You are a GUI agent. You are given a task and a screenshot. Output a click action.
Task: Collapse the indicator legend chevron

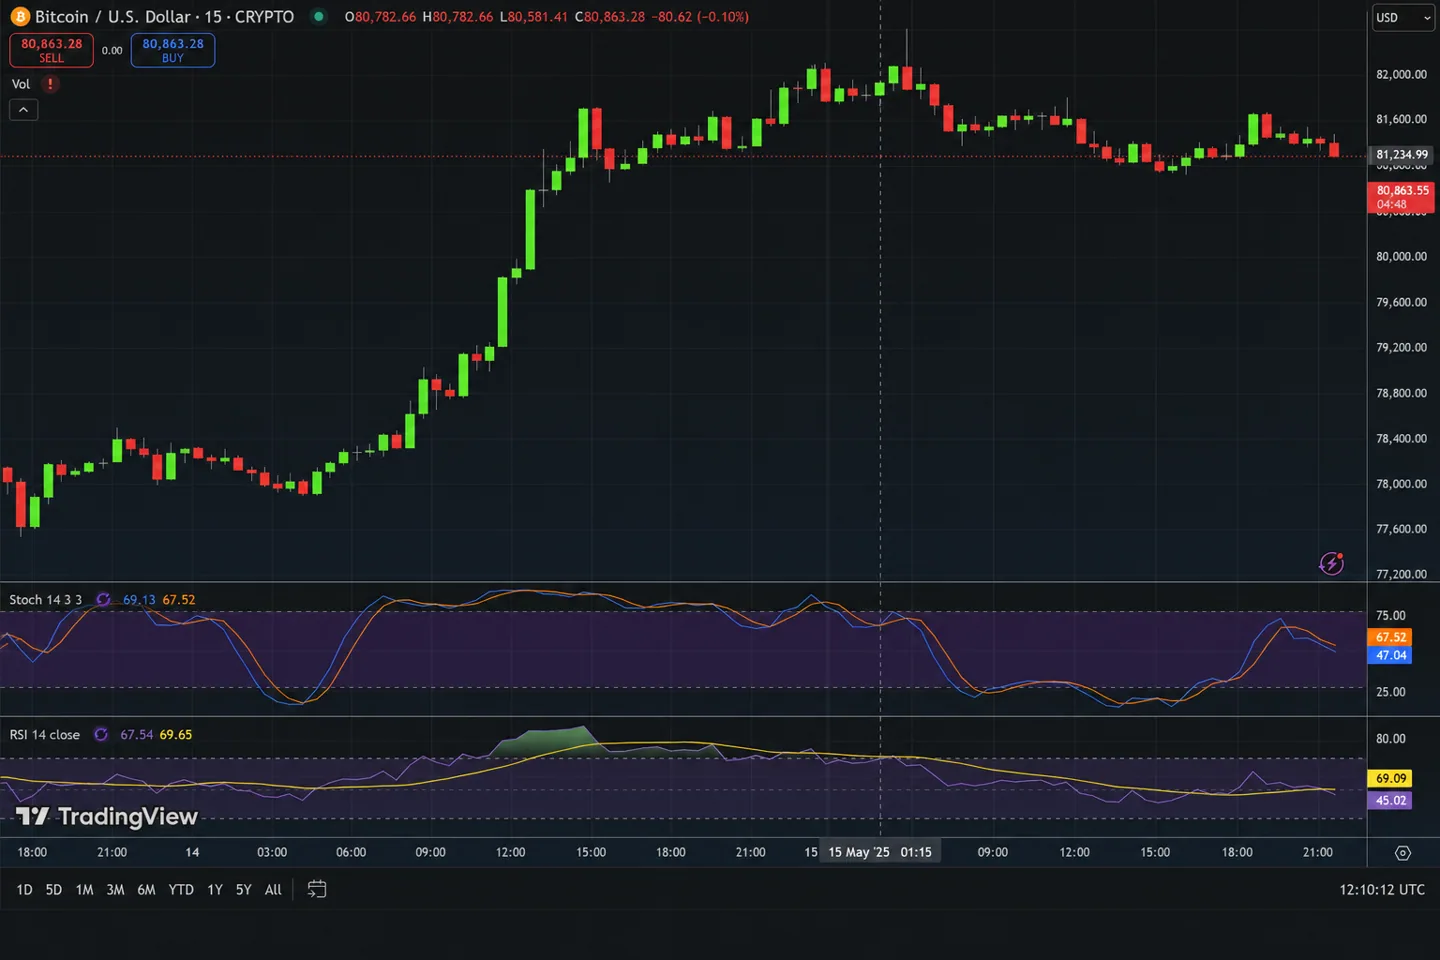[x=24, y=110]
